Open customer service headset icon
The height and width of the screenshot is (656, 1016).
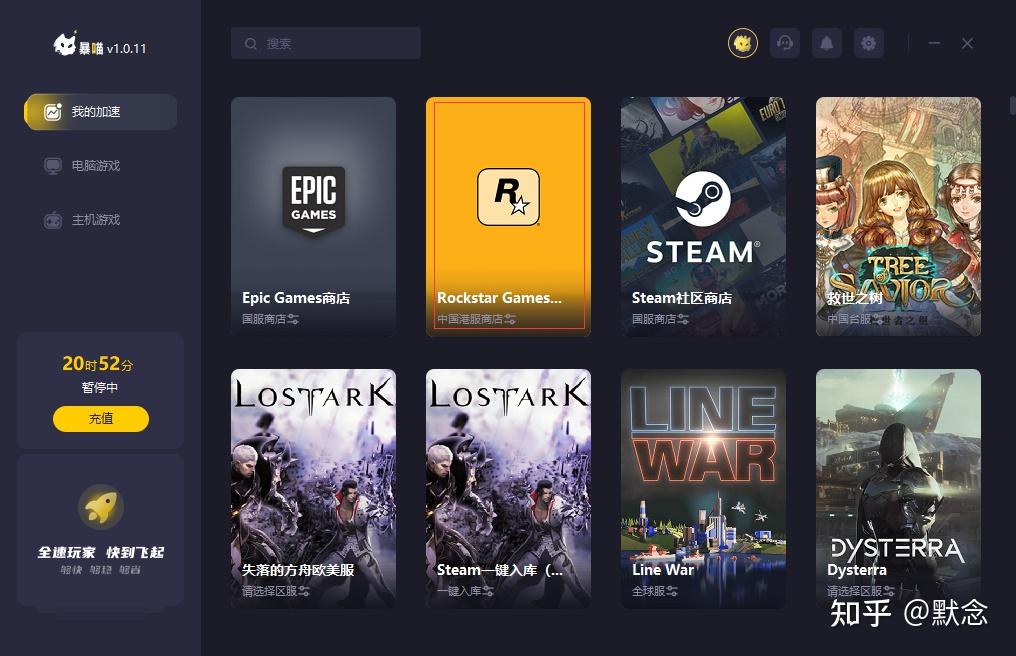coord(785,43)
